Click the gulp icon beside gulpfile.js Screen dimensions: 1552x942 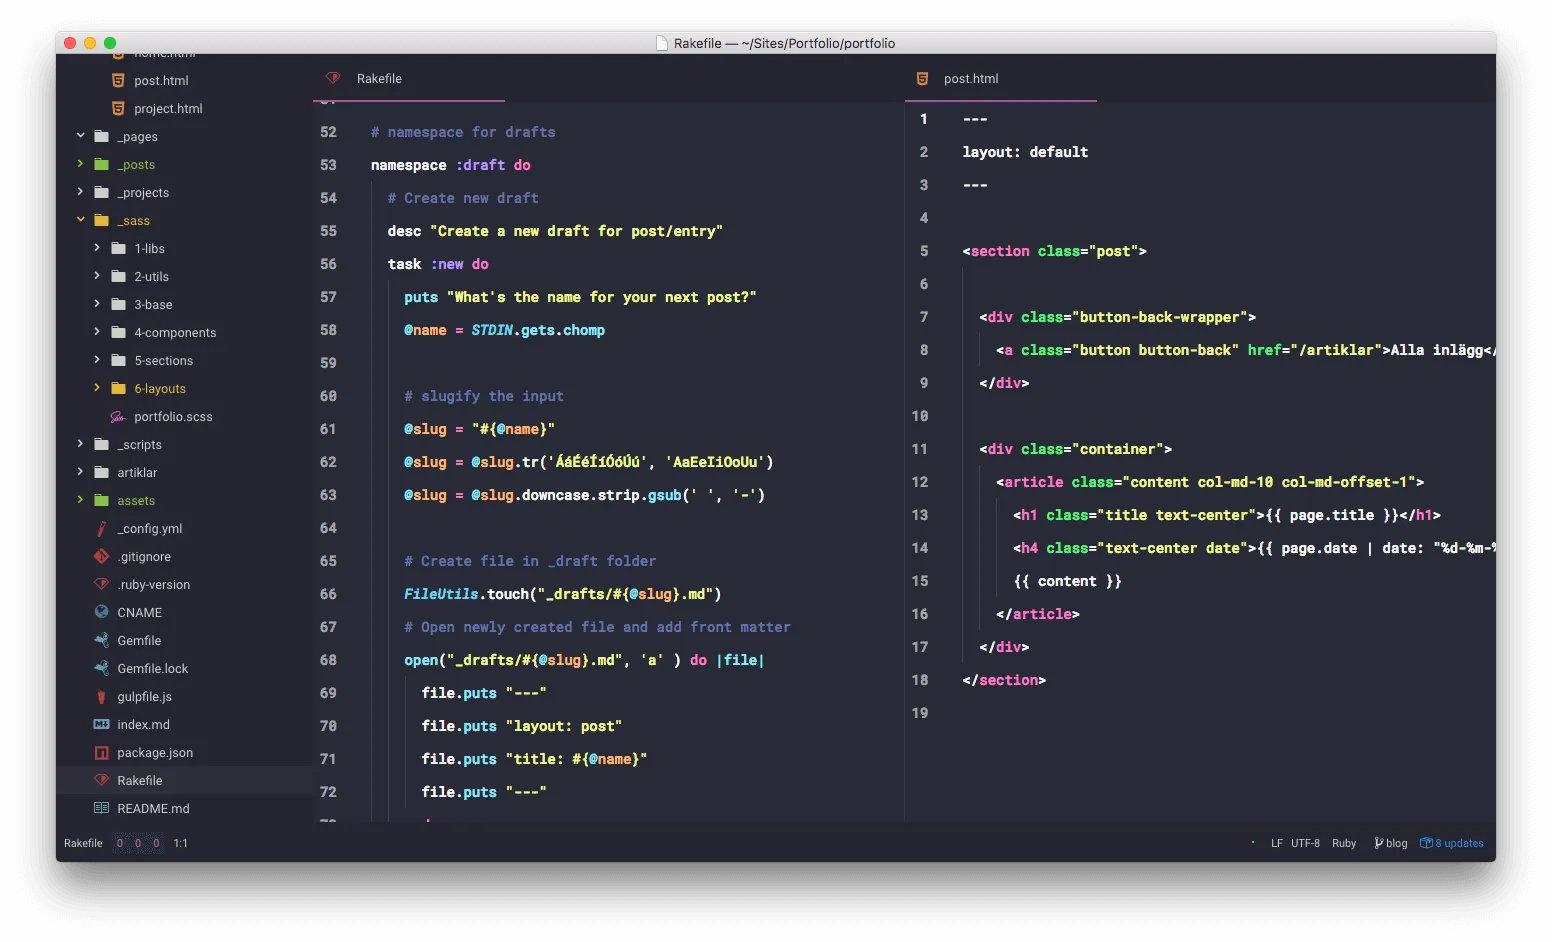tap(101, 696)
